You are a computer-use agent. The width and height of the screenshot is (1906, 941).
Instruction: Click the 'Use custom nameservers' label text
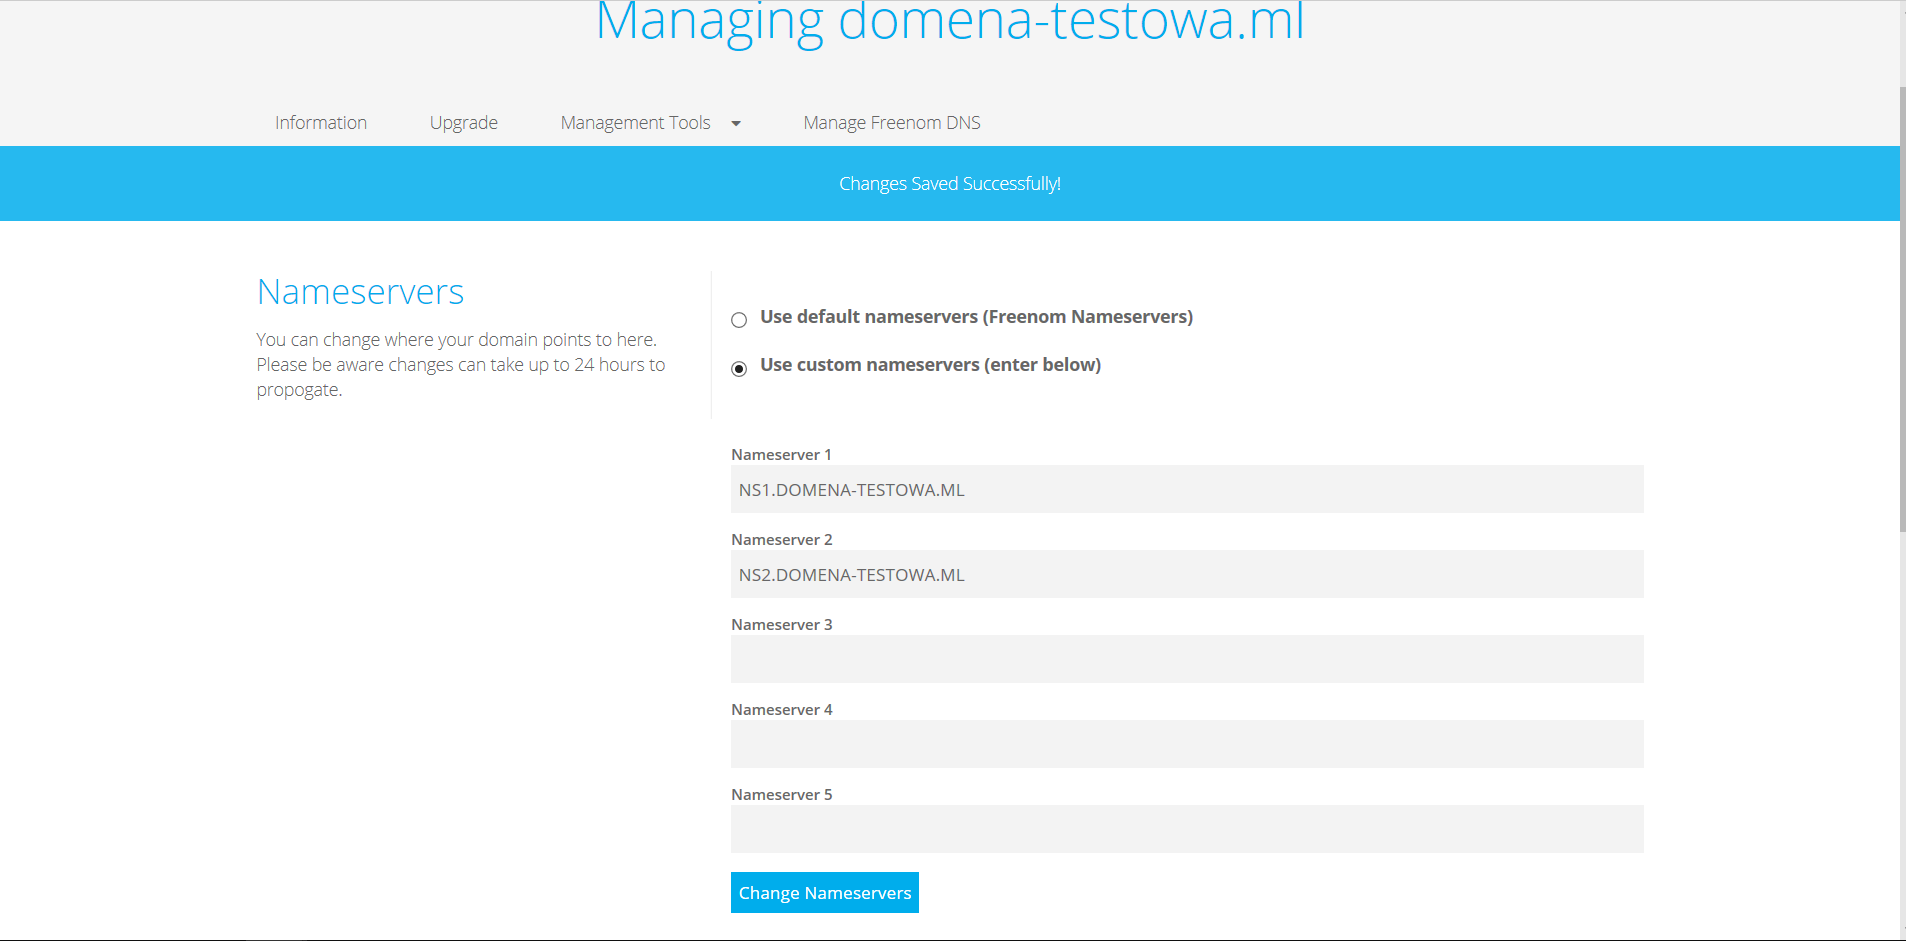930,365
